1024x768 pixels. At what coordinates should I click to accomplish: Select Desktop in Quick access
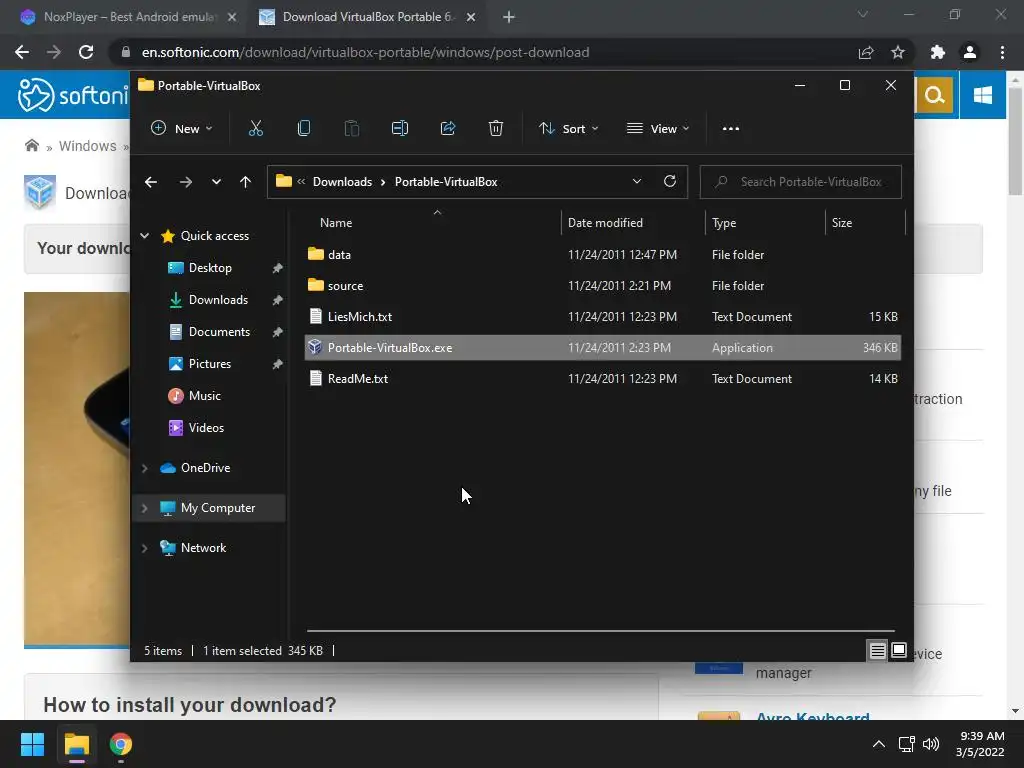[x=210, y=268]
